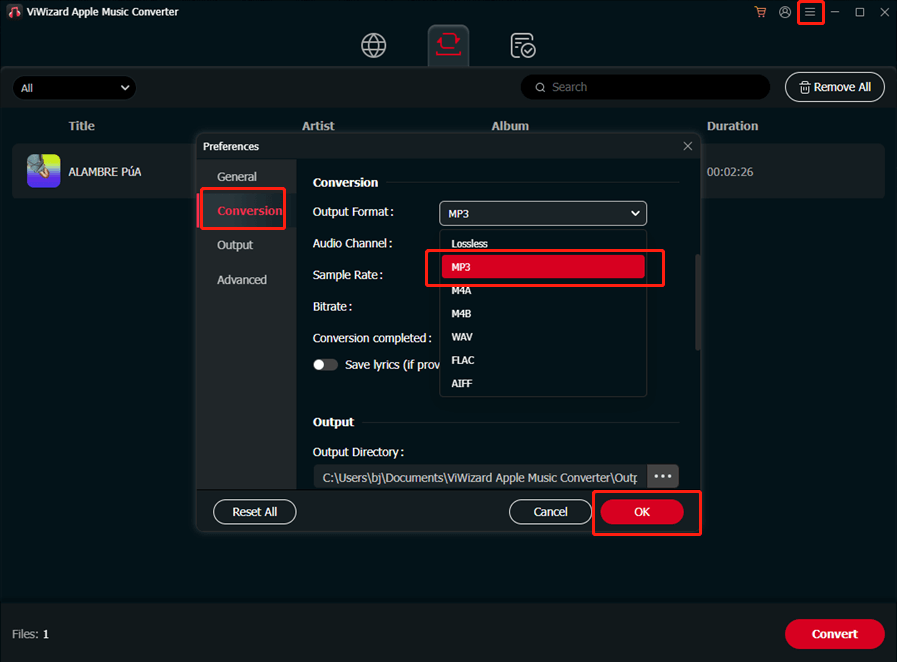
Task: Click the Reset All button
Action: (255, 512)
